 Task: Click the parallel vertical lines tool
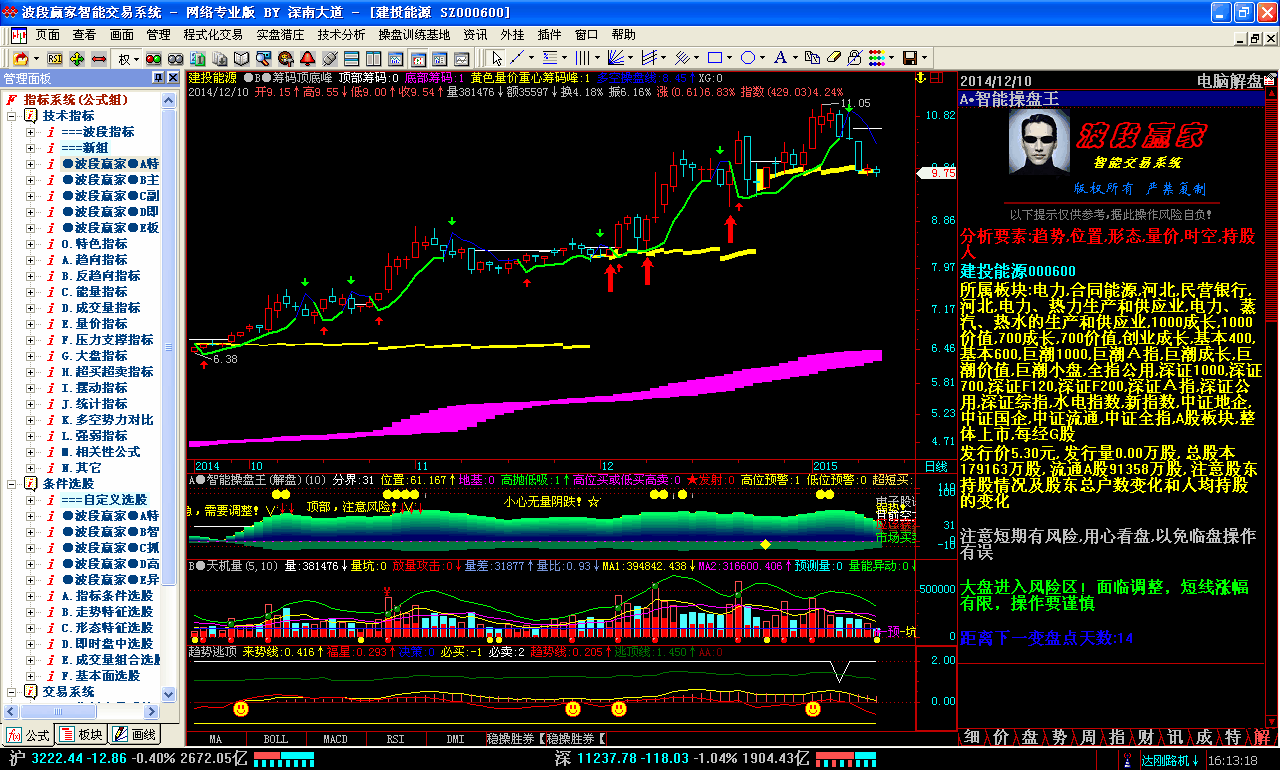click(582, 58)
